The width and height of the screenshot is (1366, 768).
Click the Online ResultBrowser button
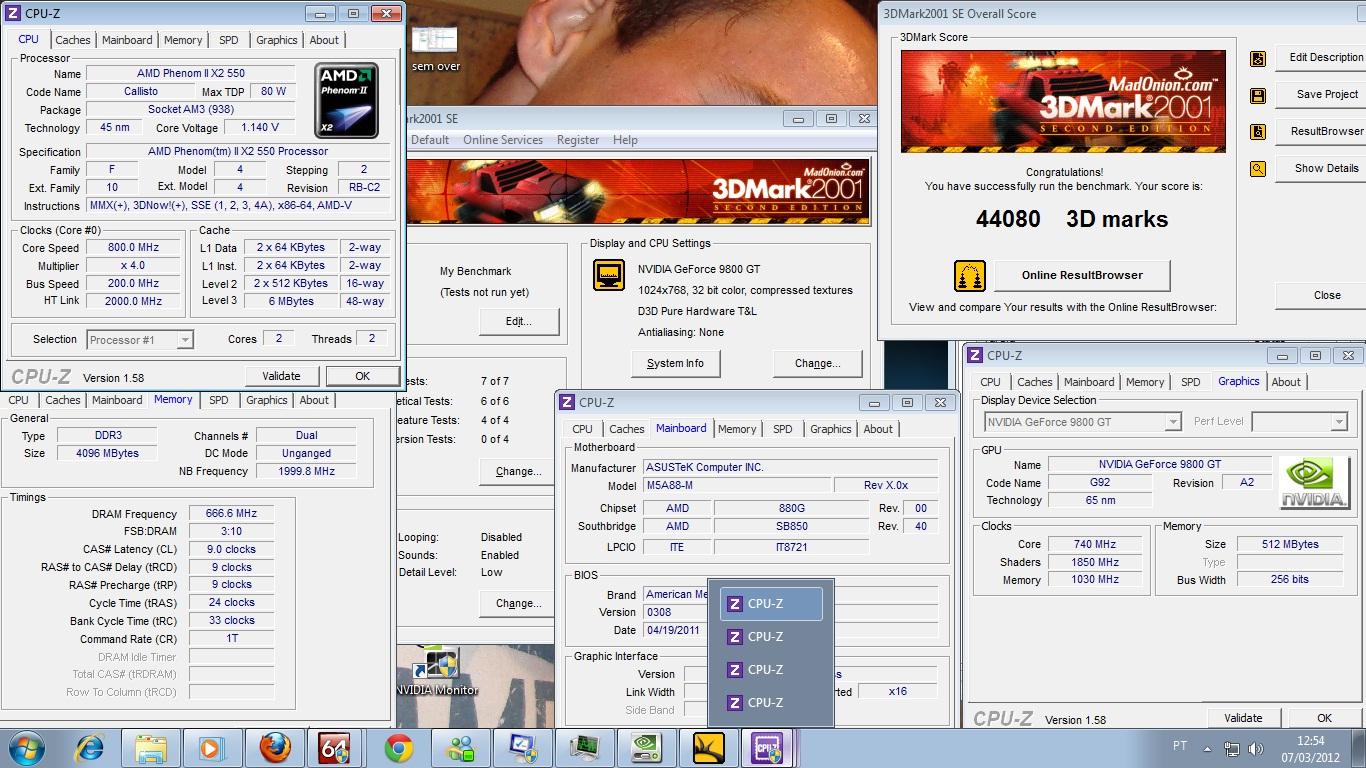click(x=1082, y=275)
